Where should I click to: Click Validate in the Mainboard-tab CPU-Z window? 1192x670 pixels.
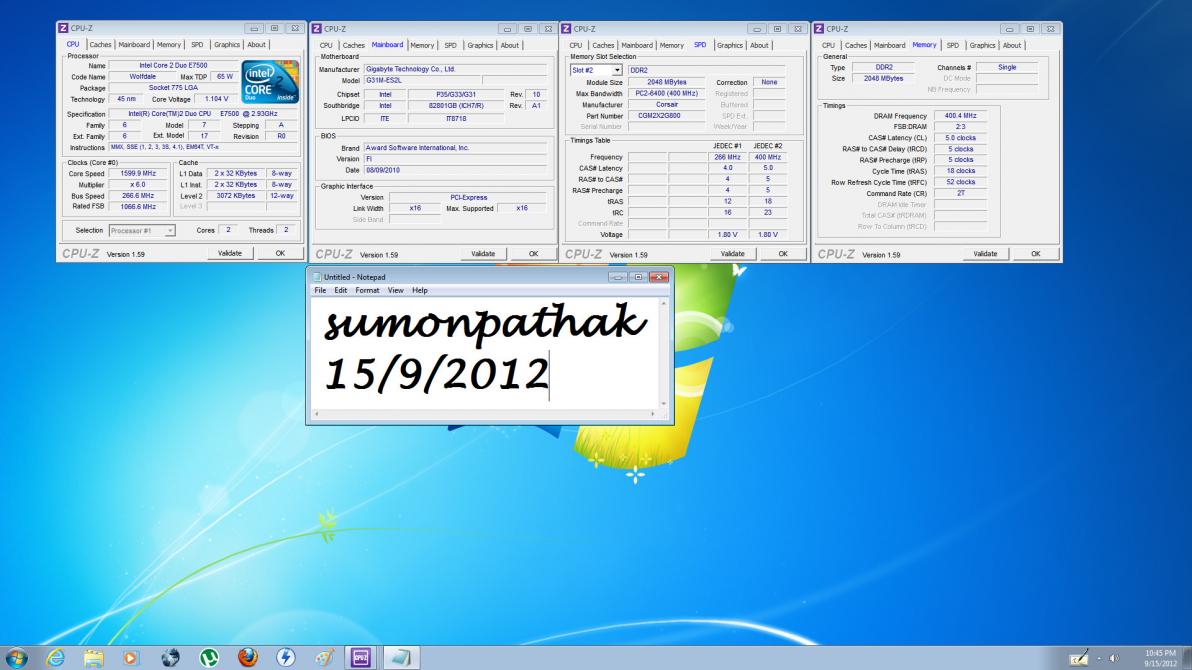483,254
